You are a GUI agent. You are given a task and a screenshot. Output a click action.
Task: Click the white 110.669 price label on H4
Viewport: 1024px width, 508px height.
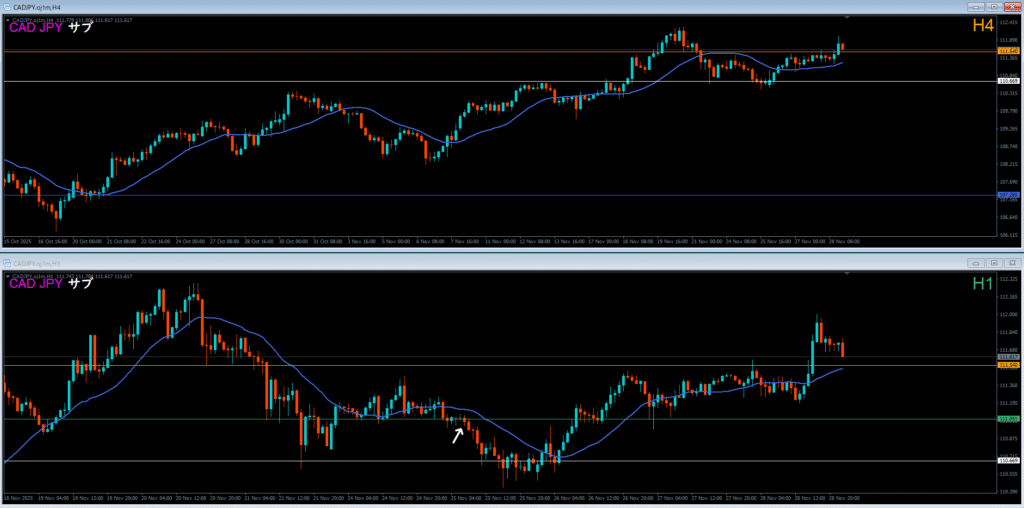coord(1008,81)
